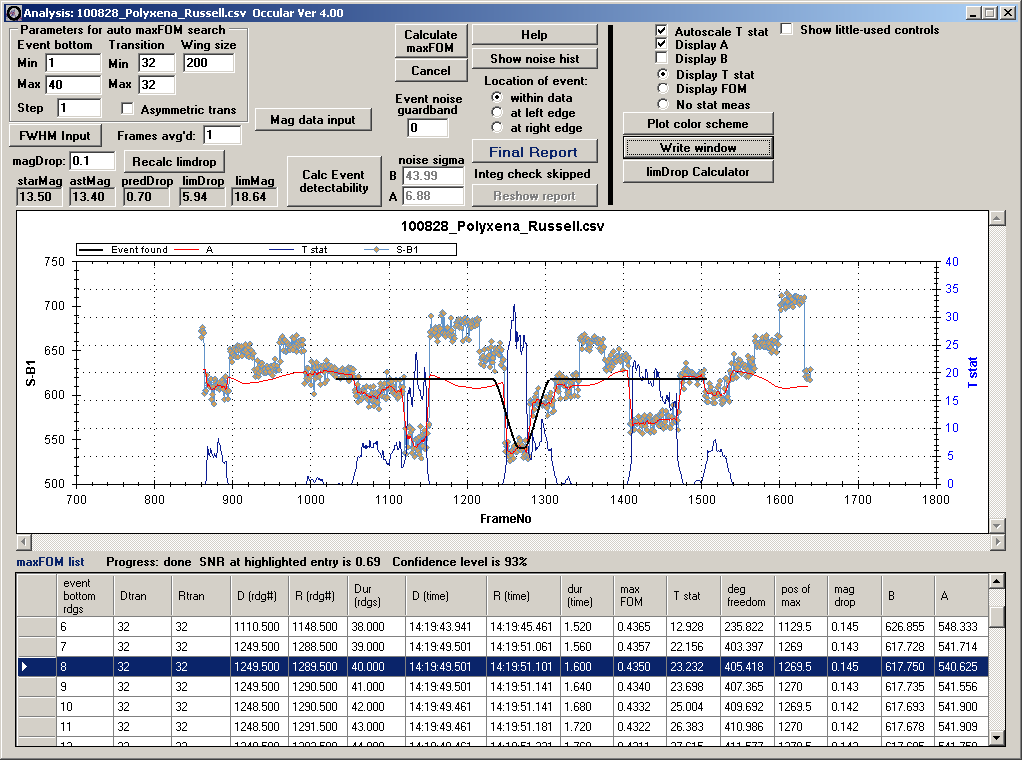Click the limMag value field
Screen dimensions: 1022x760
click(254, 197)
